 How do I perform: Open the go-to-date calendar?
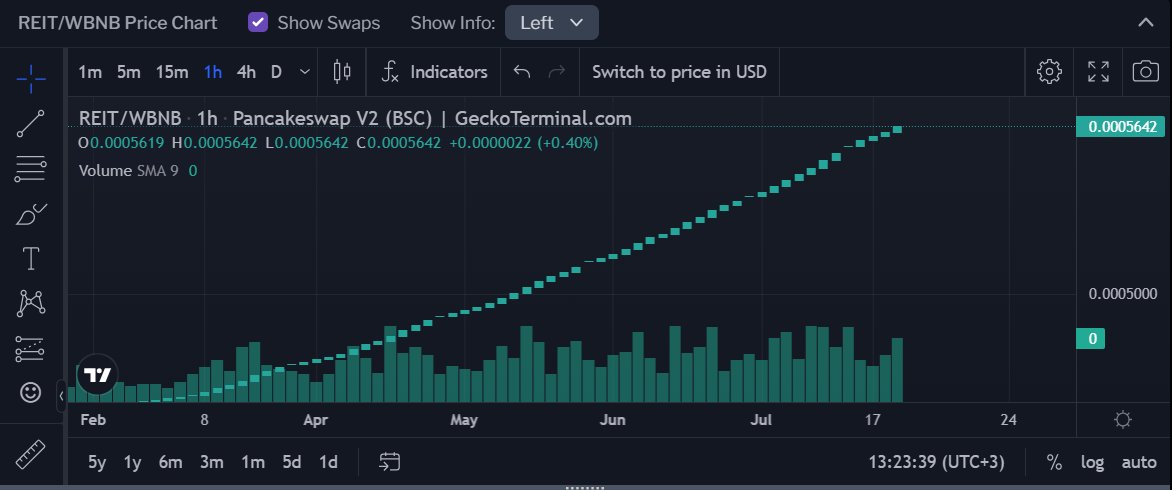(x=389, y=462)
